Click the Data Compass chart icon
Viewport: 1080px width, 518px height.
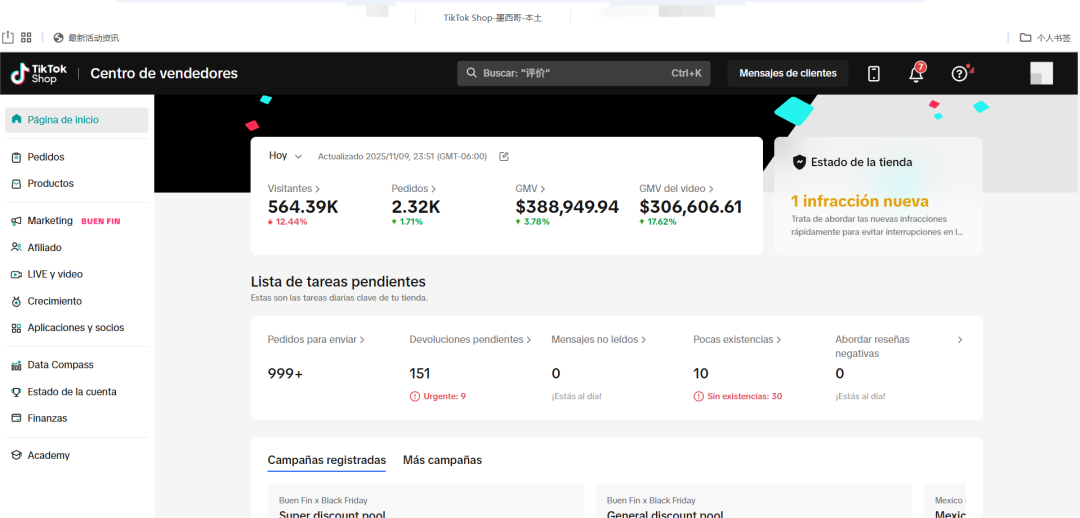[17, 365]
